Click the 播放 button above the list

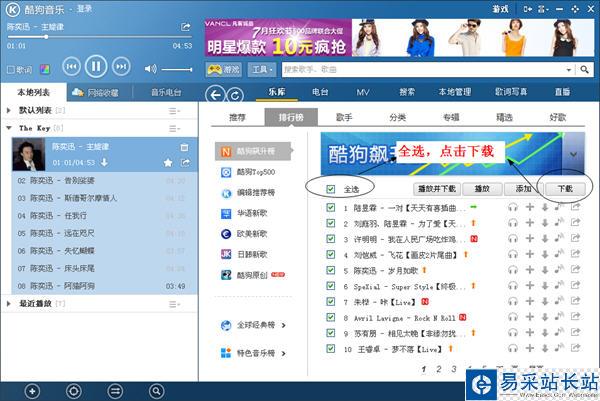(x=482, y=189)
